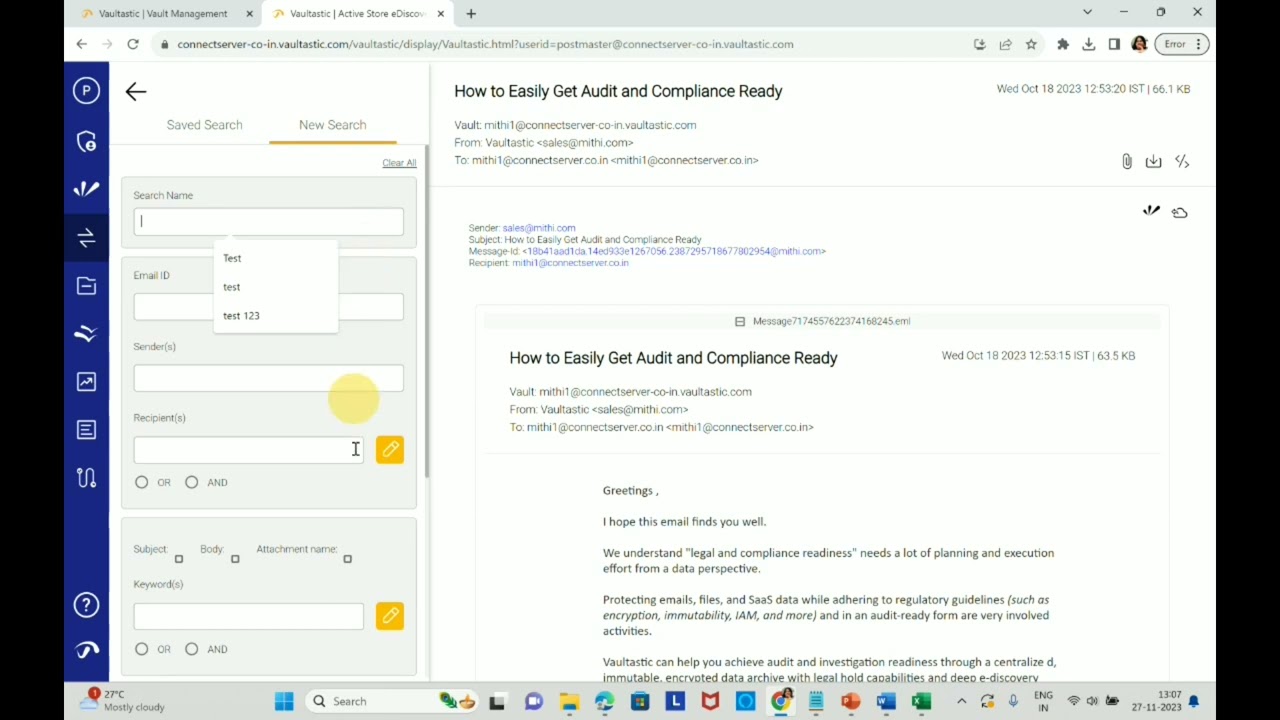Check the Attachment name checkbox
The width and height of the screenshot is (1280, 720).
click(348, 559)
